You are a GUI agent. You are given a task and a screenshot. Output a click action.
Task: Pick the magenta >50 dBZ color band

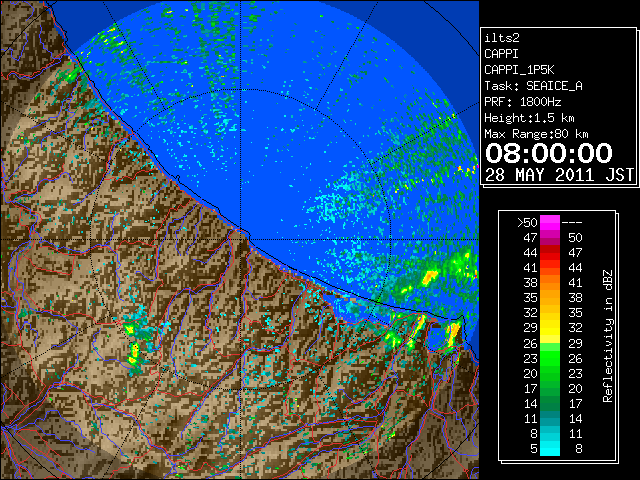550,223
